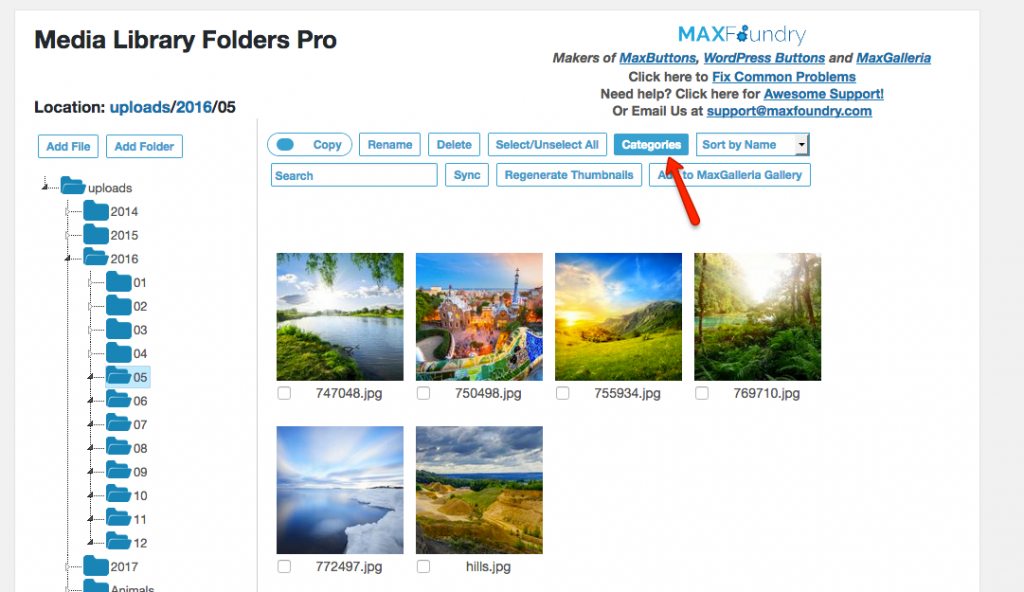Click the Regenerate Thumbnails button
This screenshot has width=1024, height=592.
click(x=569, y=175)
